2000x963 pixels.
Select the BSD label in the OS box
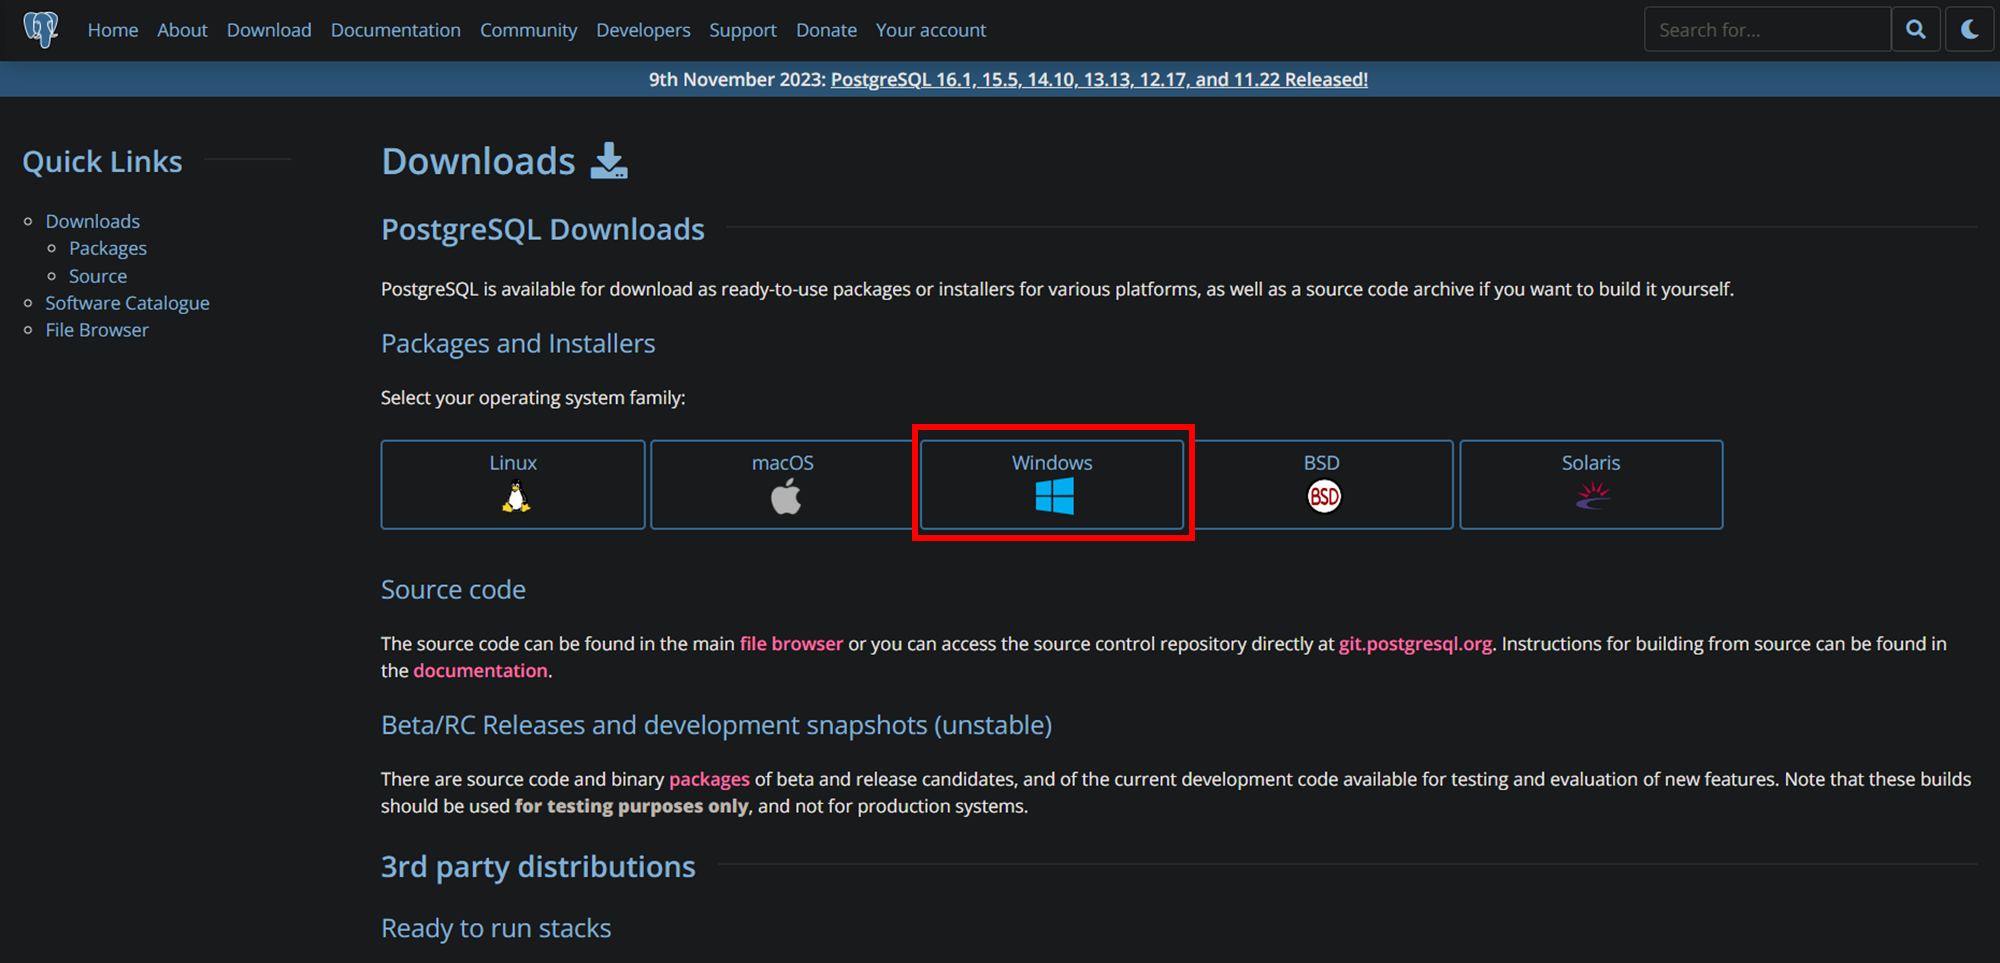click(1321, 463)
